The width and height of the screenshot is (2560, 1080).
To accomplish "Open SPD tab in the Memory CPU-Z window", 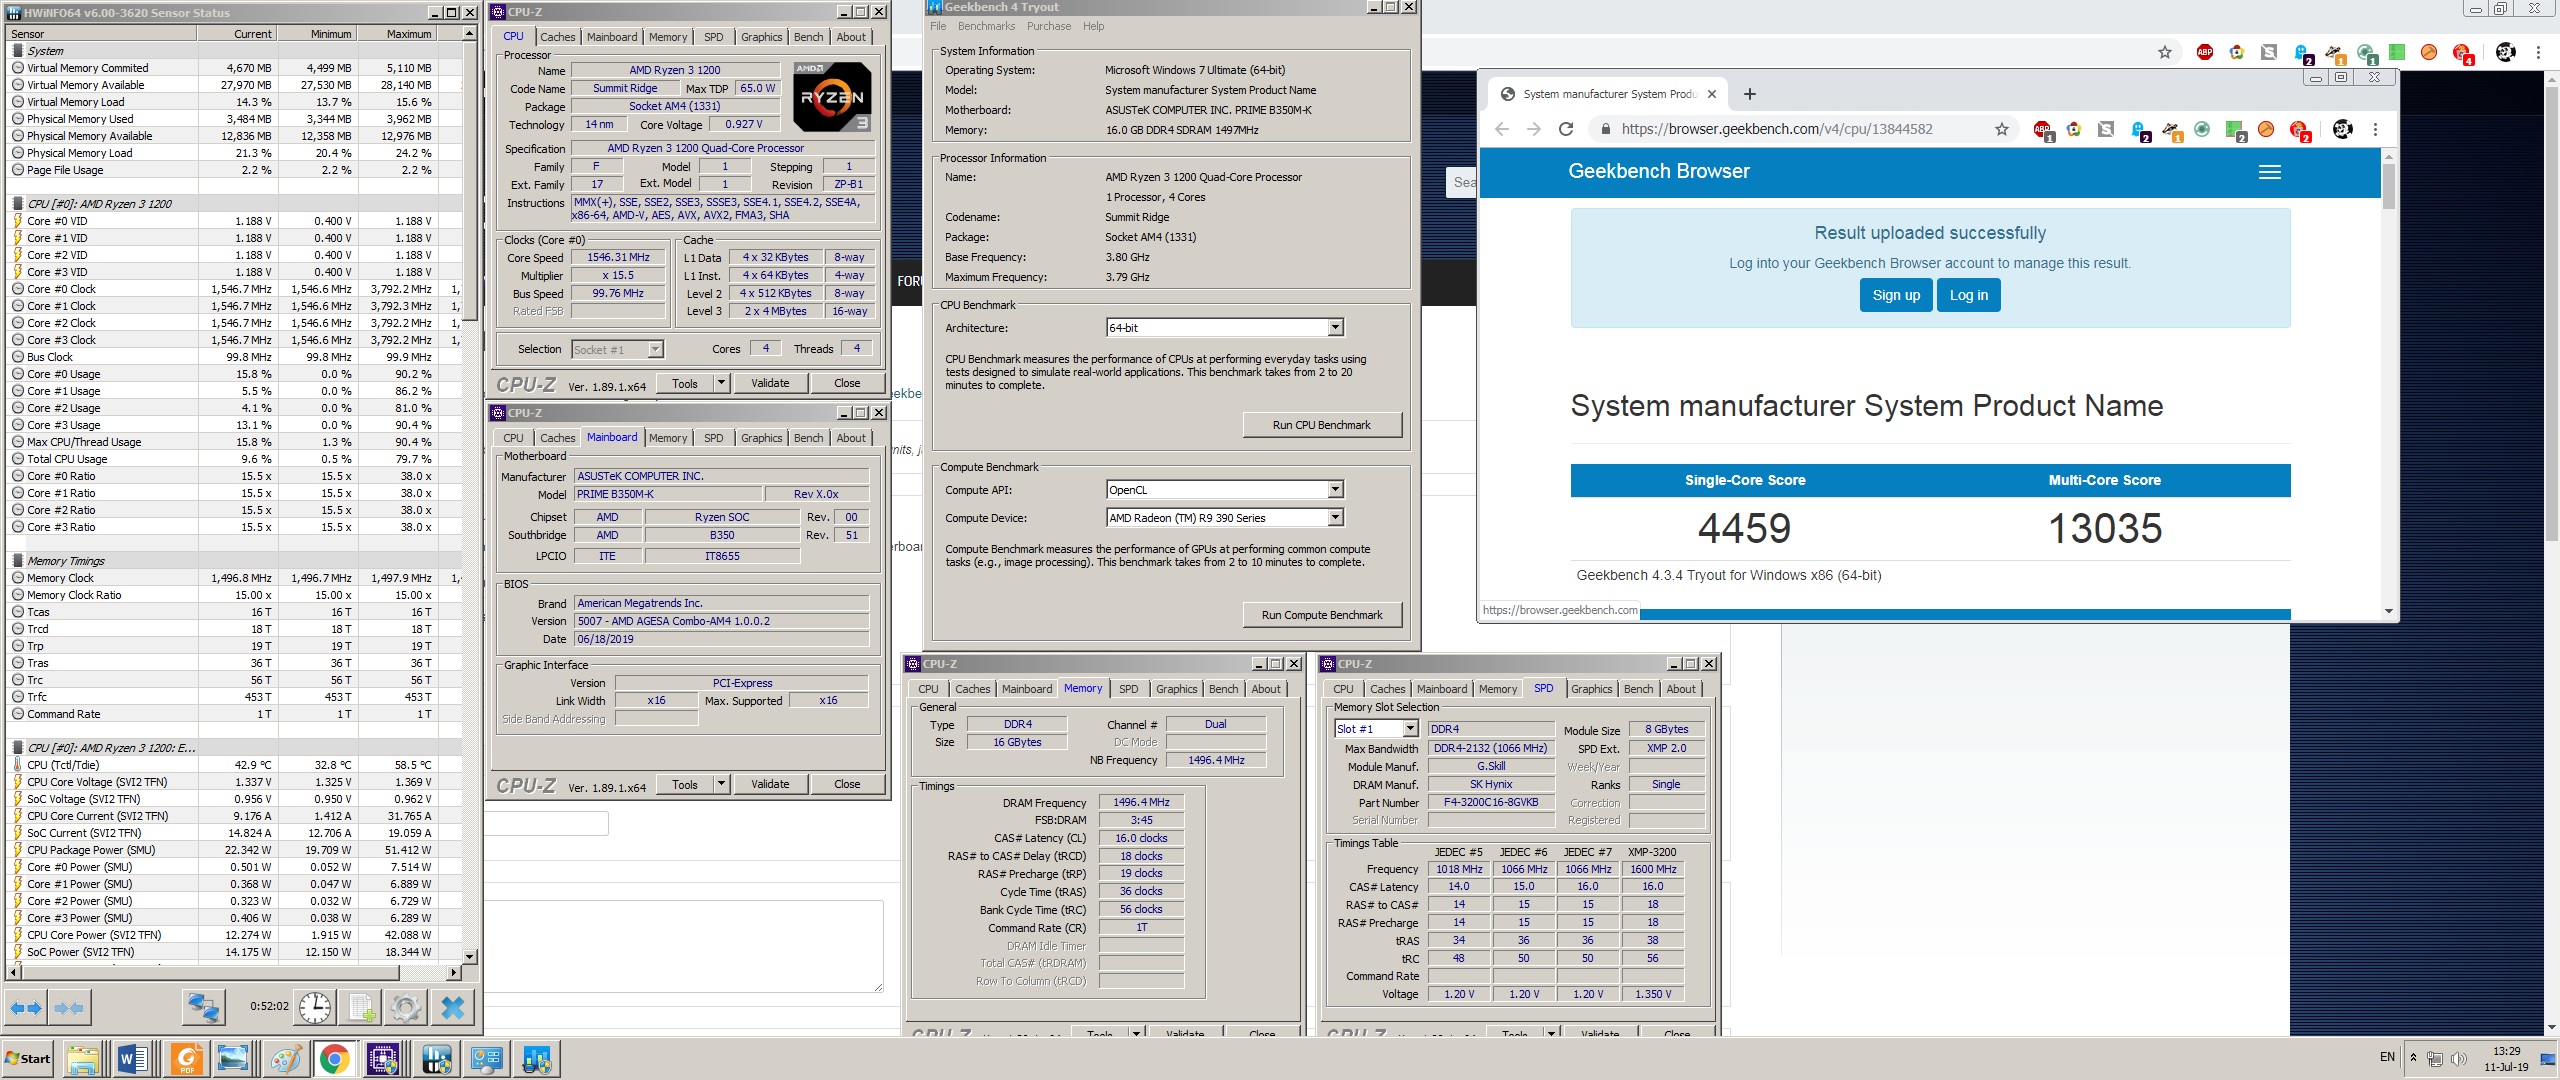I will pyautogui.click(x=1129, y=689).
